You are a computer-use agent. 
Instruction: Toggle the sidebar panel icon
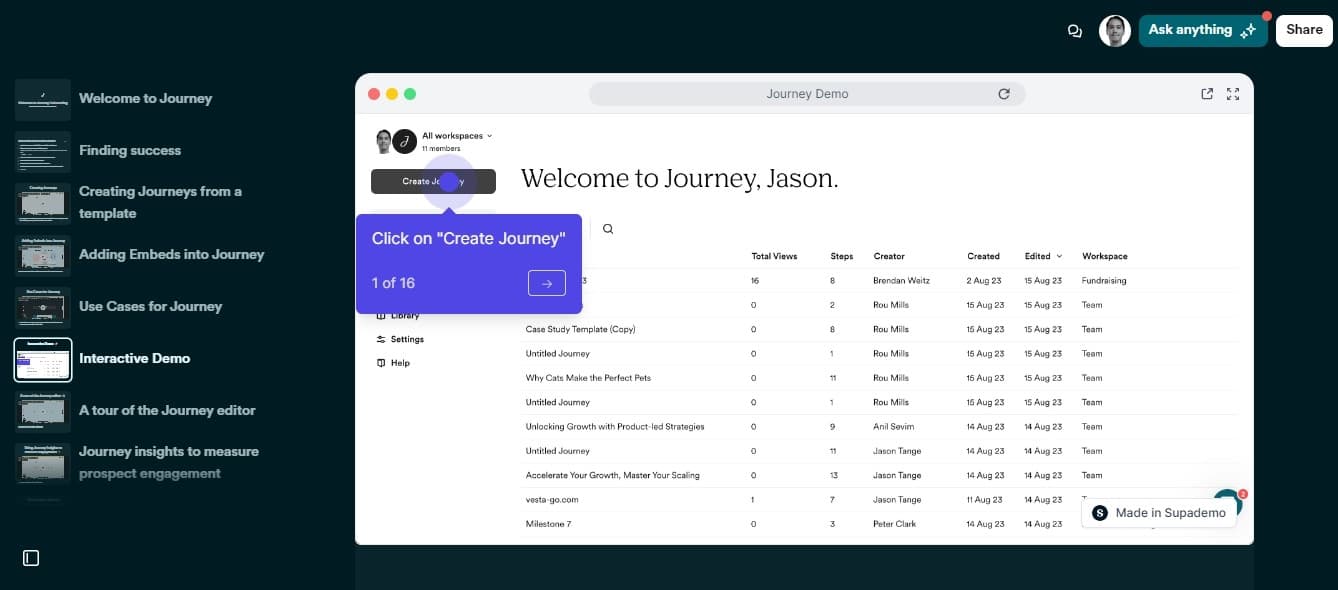click(x=31, y=558)
